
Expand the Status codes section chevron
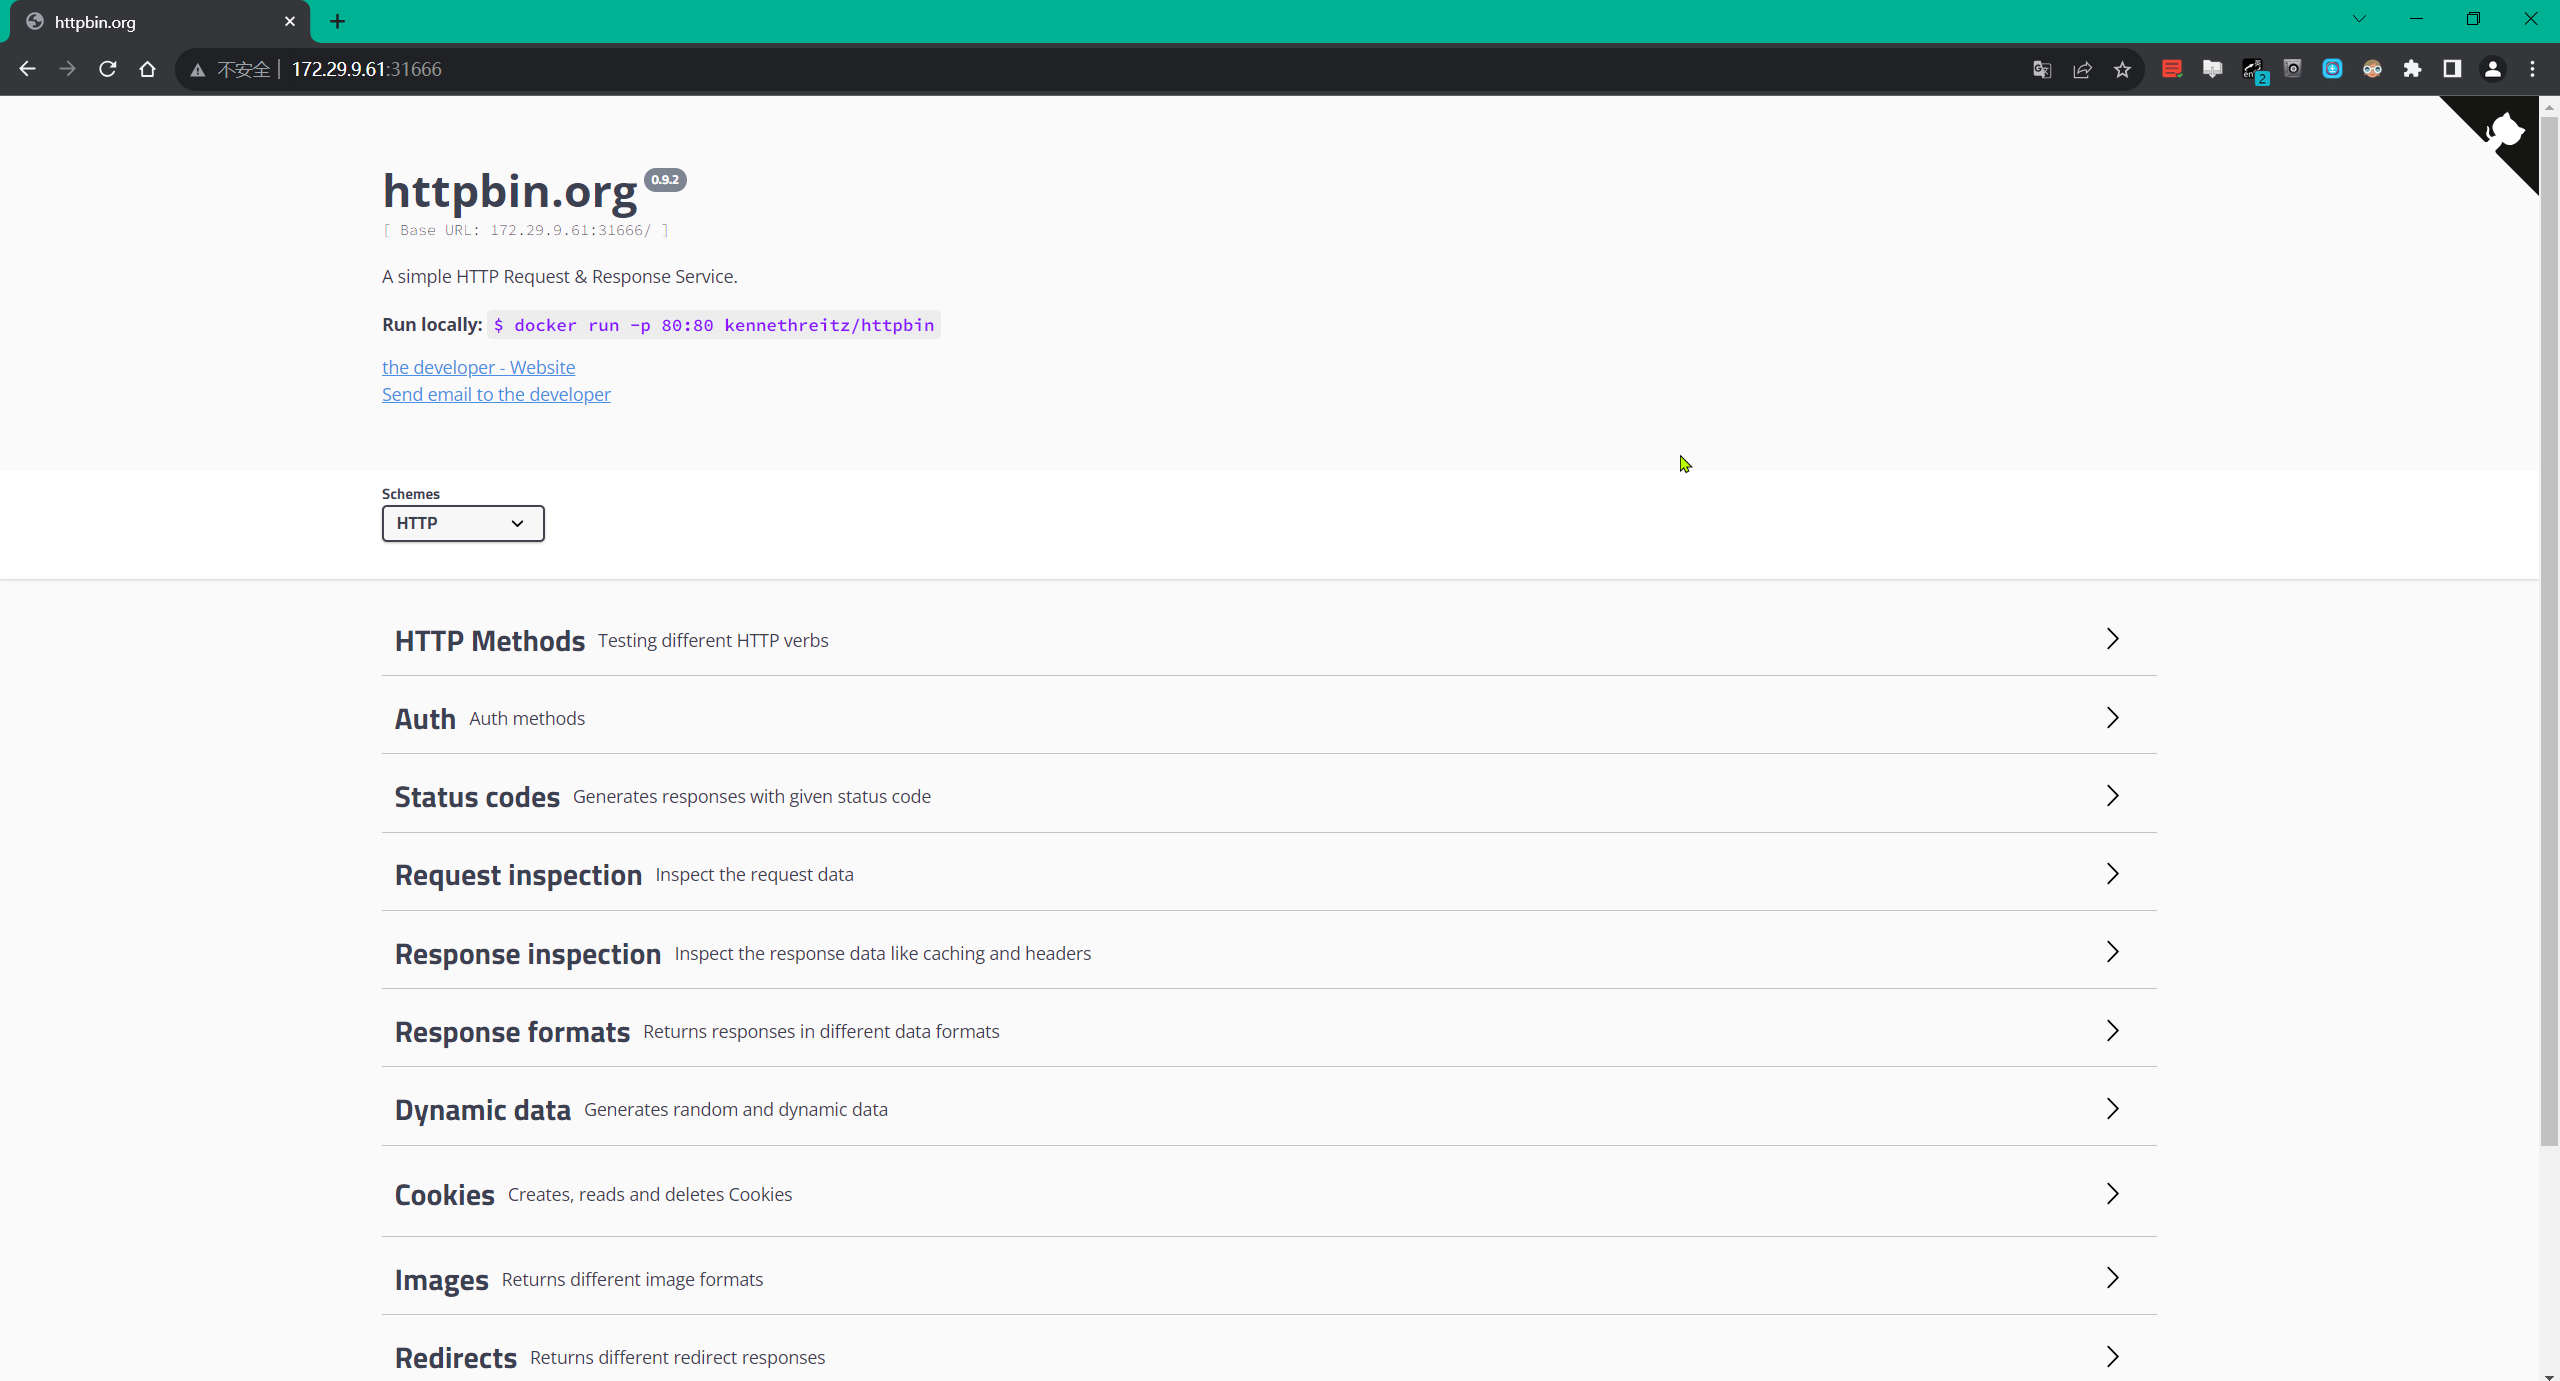point(2112,795)
